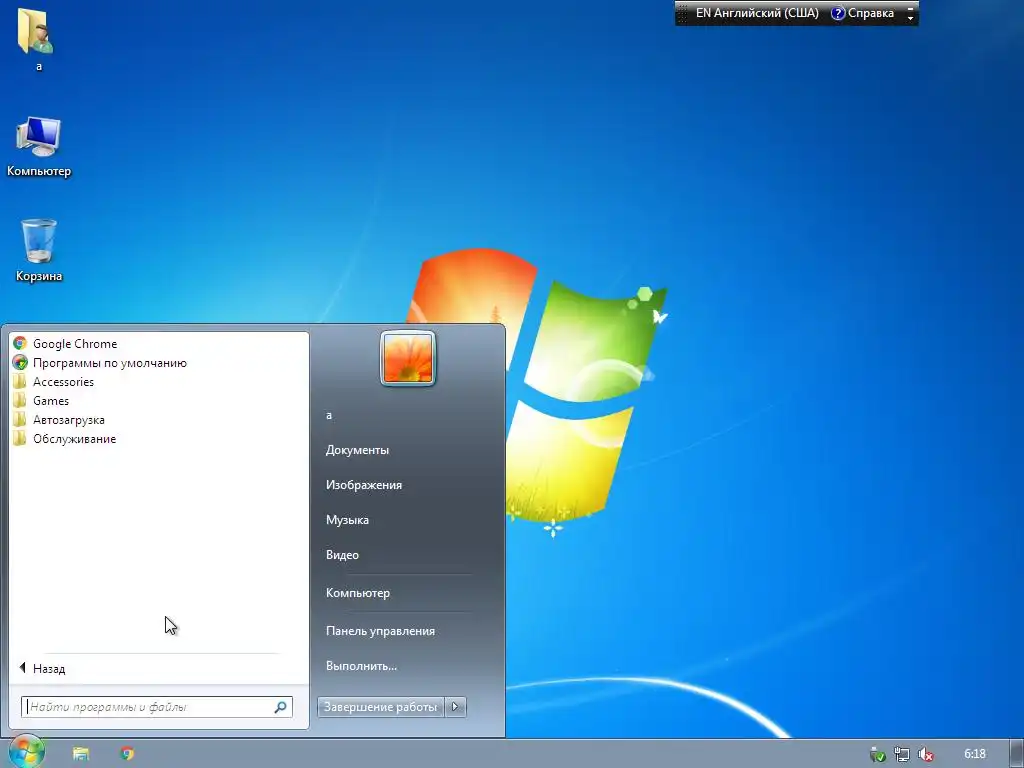Click the Start orb on the taskbar

tap(26, 752)
